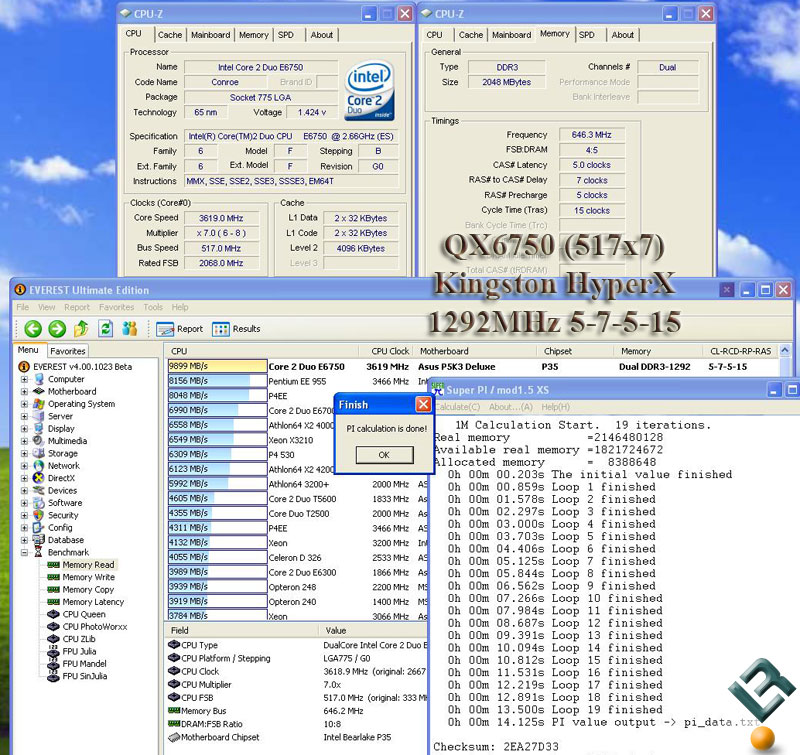Expand the DirectX tree node
This screenshot has width=800, height=755.
click(x=24, y=478)
